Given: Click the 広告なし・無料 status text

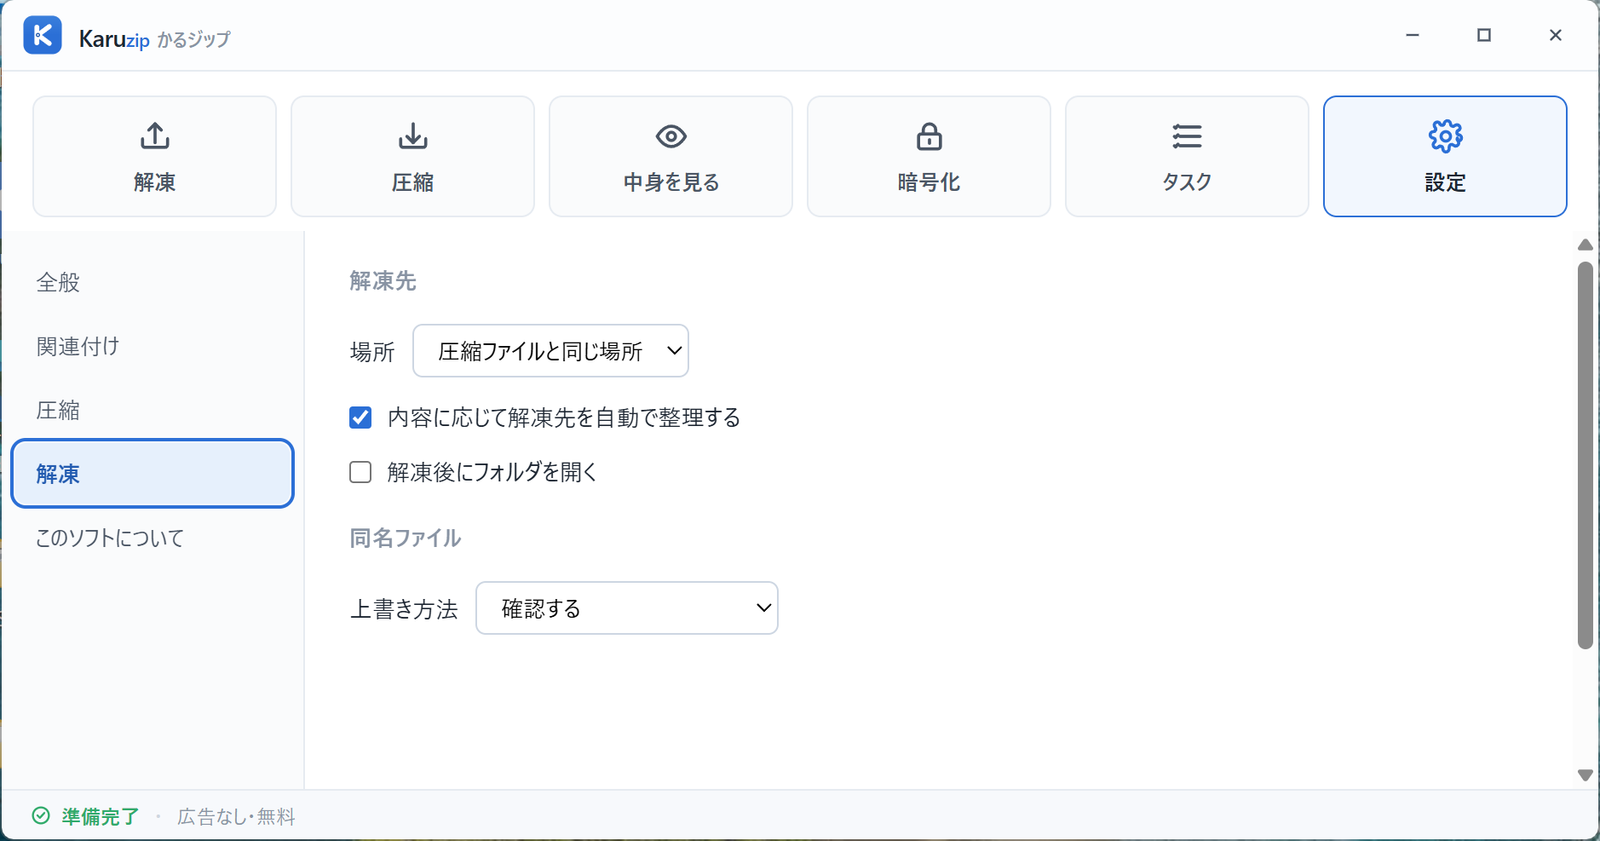Looking at the screenshot, I should coord(236,817).
